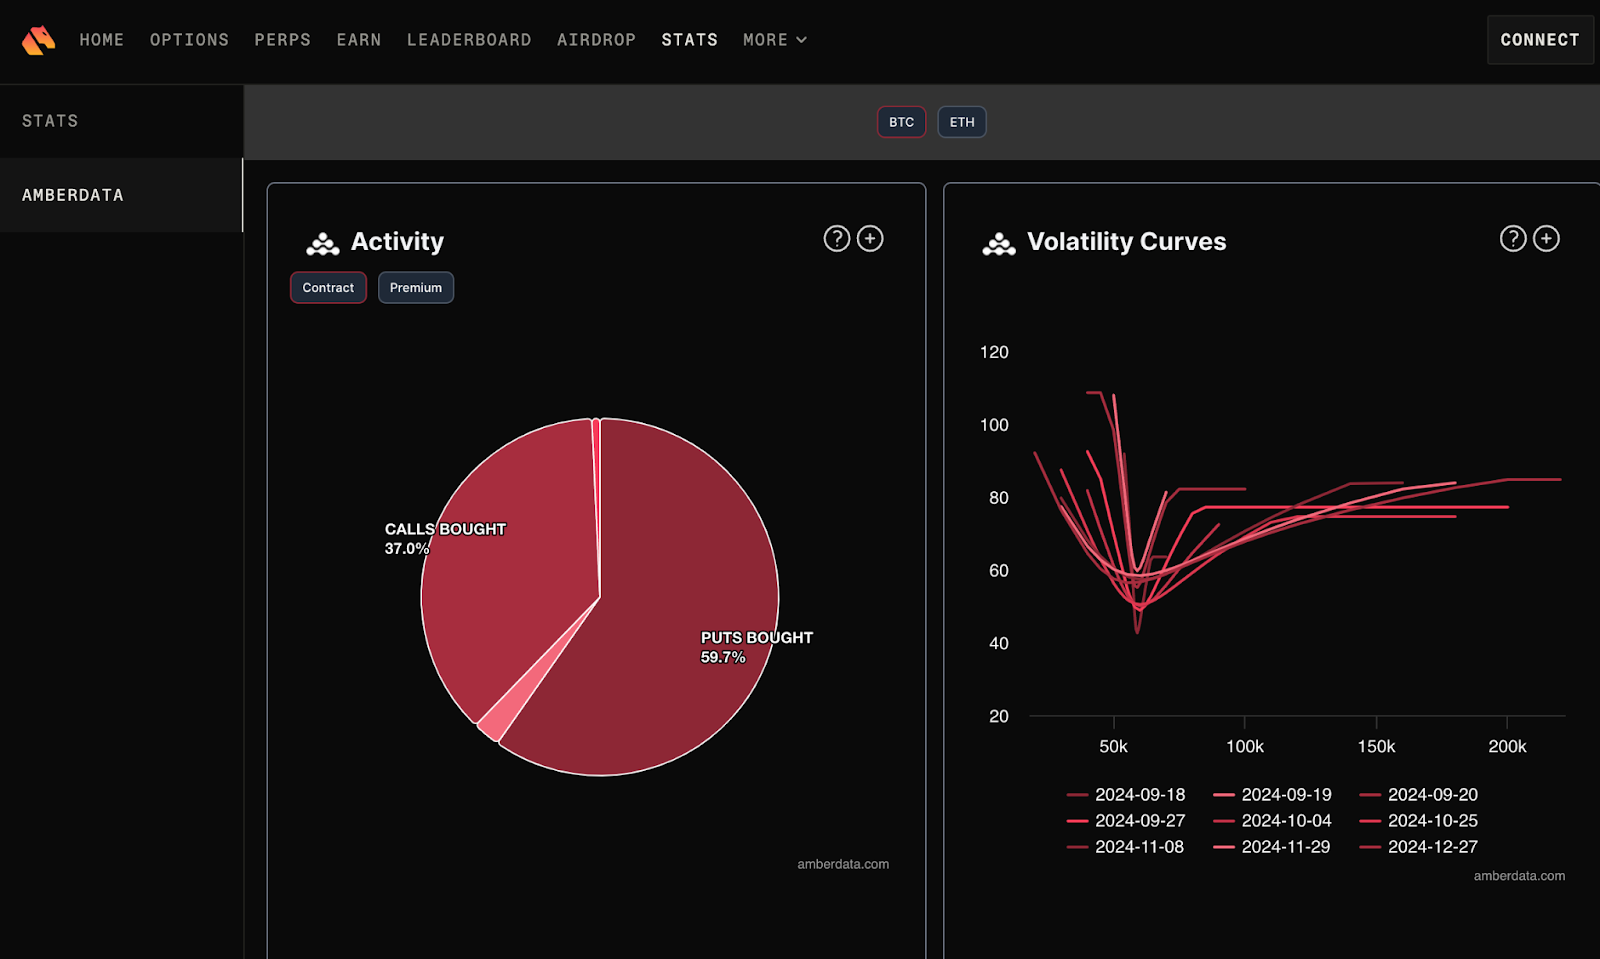Select the MORE chevron icon in the navbar
1600x959 pixels.
tap(803, 40)
